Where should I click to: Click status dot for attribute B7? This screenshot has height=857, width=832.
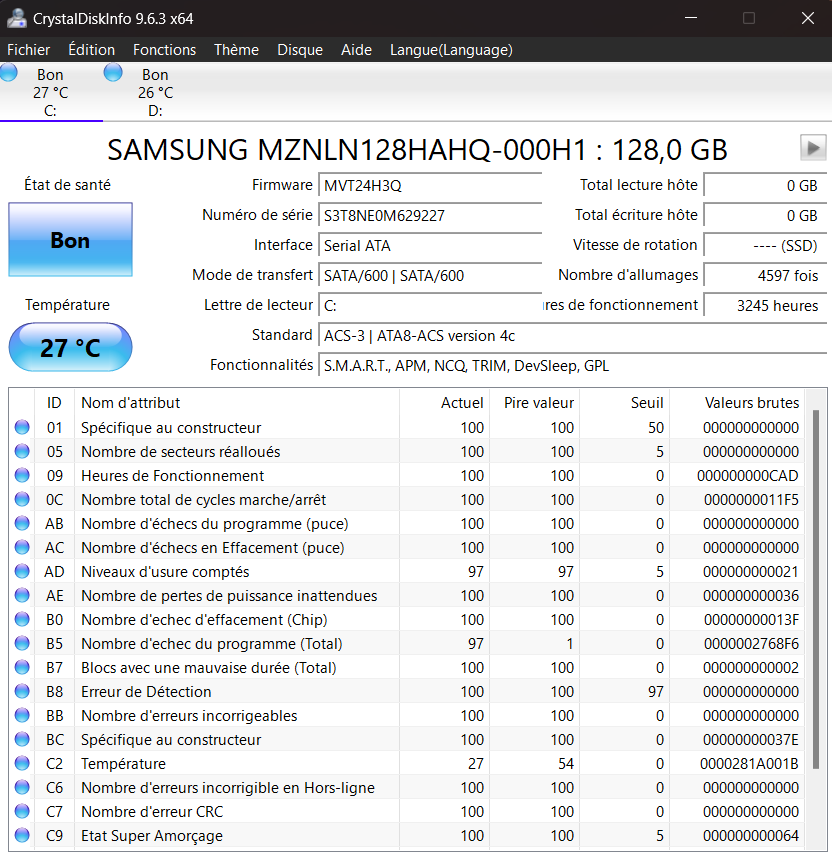(22, 667)
